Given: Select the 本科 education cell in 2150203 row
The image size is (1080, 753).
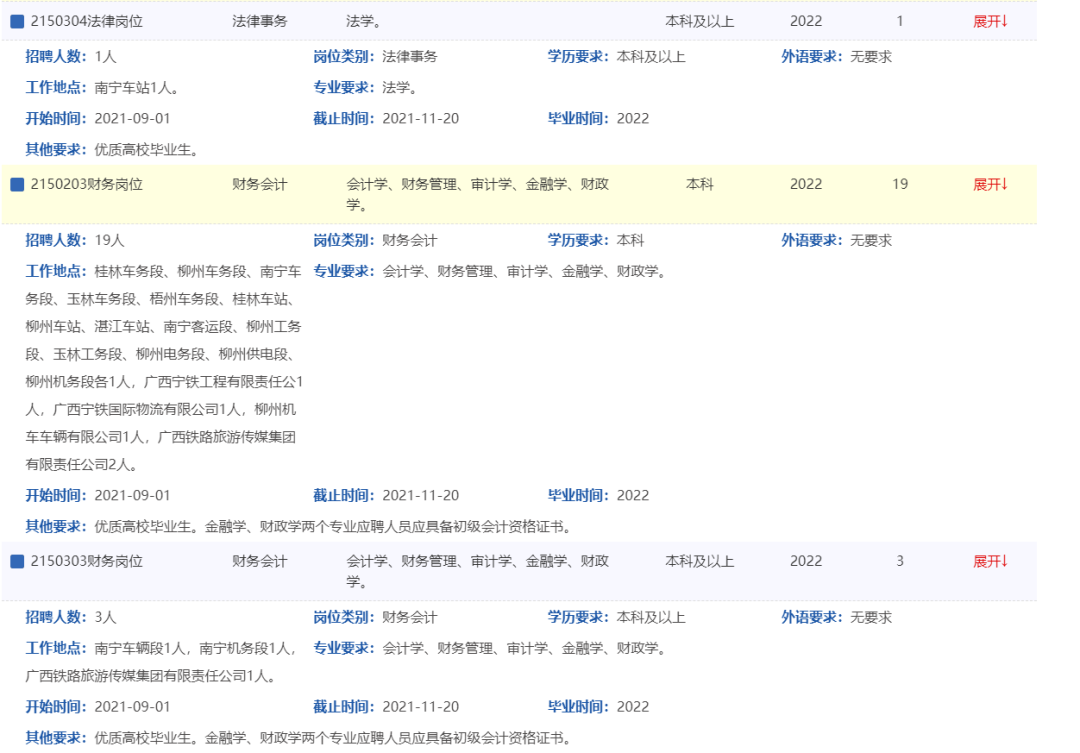Looking at the screenshot, I should (x=700, y=184).
